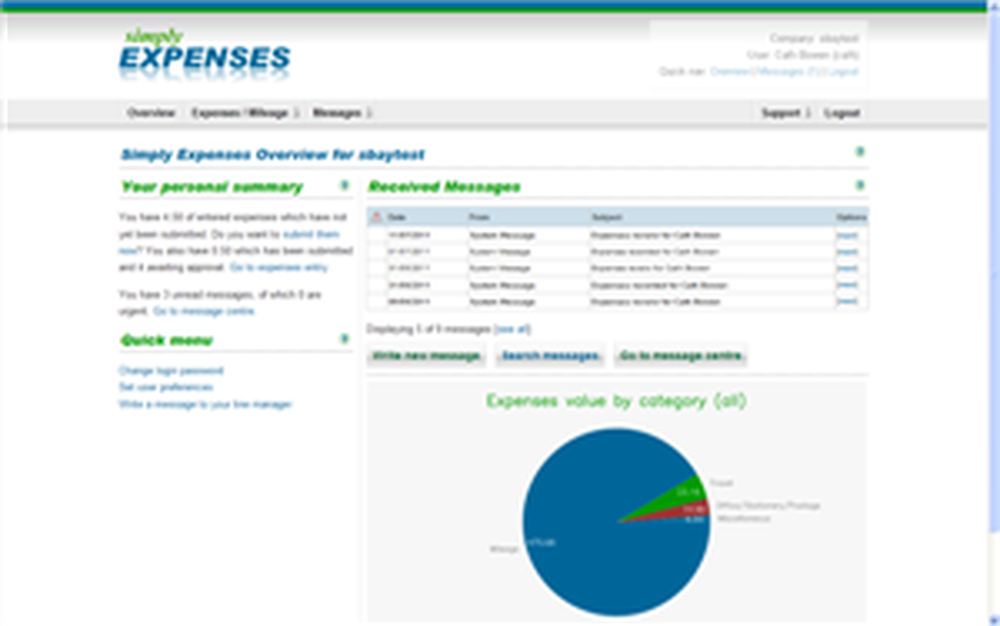Click the 'Expenses value by category (all)' chart title
This screenshot has height=626, width=1000.
(x=616, y=401)
